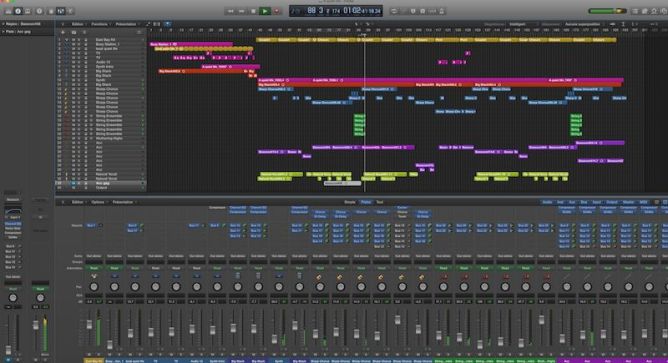
Task: Toggle Read automation on first mixer channel
Action: coord(94,268)
